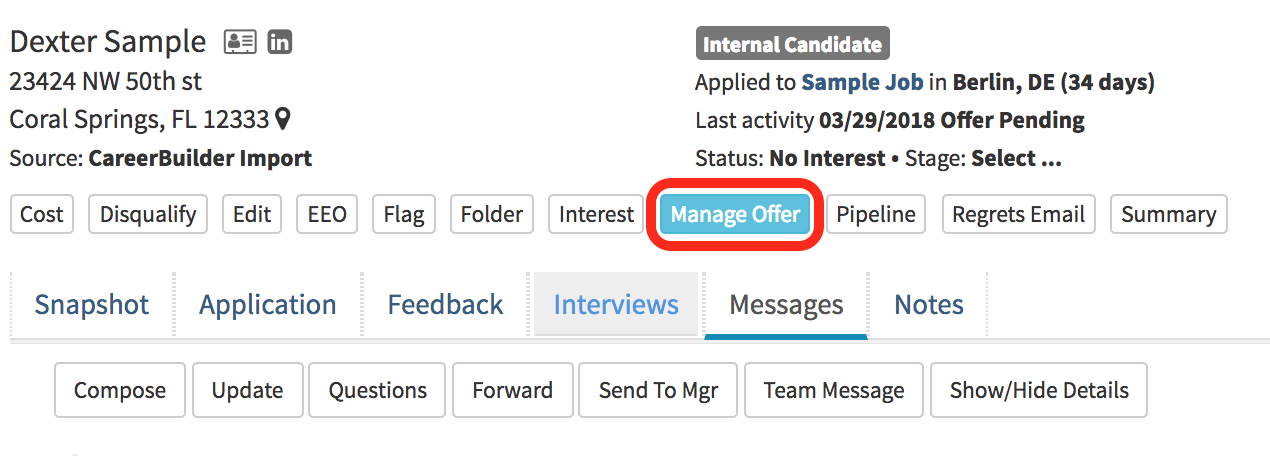Go to the Interviews tab
The height and width of the screenshot is (456, 1270).
click(616, 305)
